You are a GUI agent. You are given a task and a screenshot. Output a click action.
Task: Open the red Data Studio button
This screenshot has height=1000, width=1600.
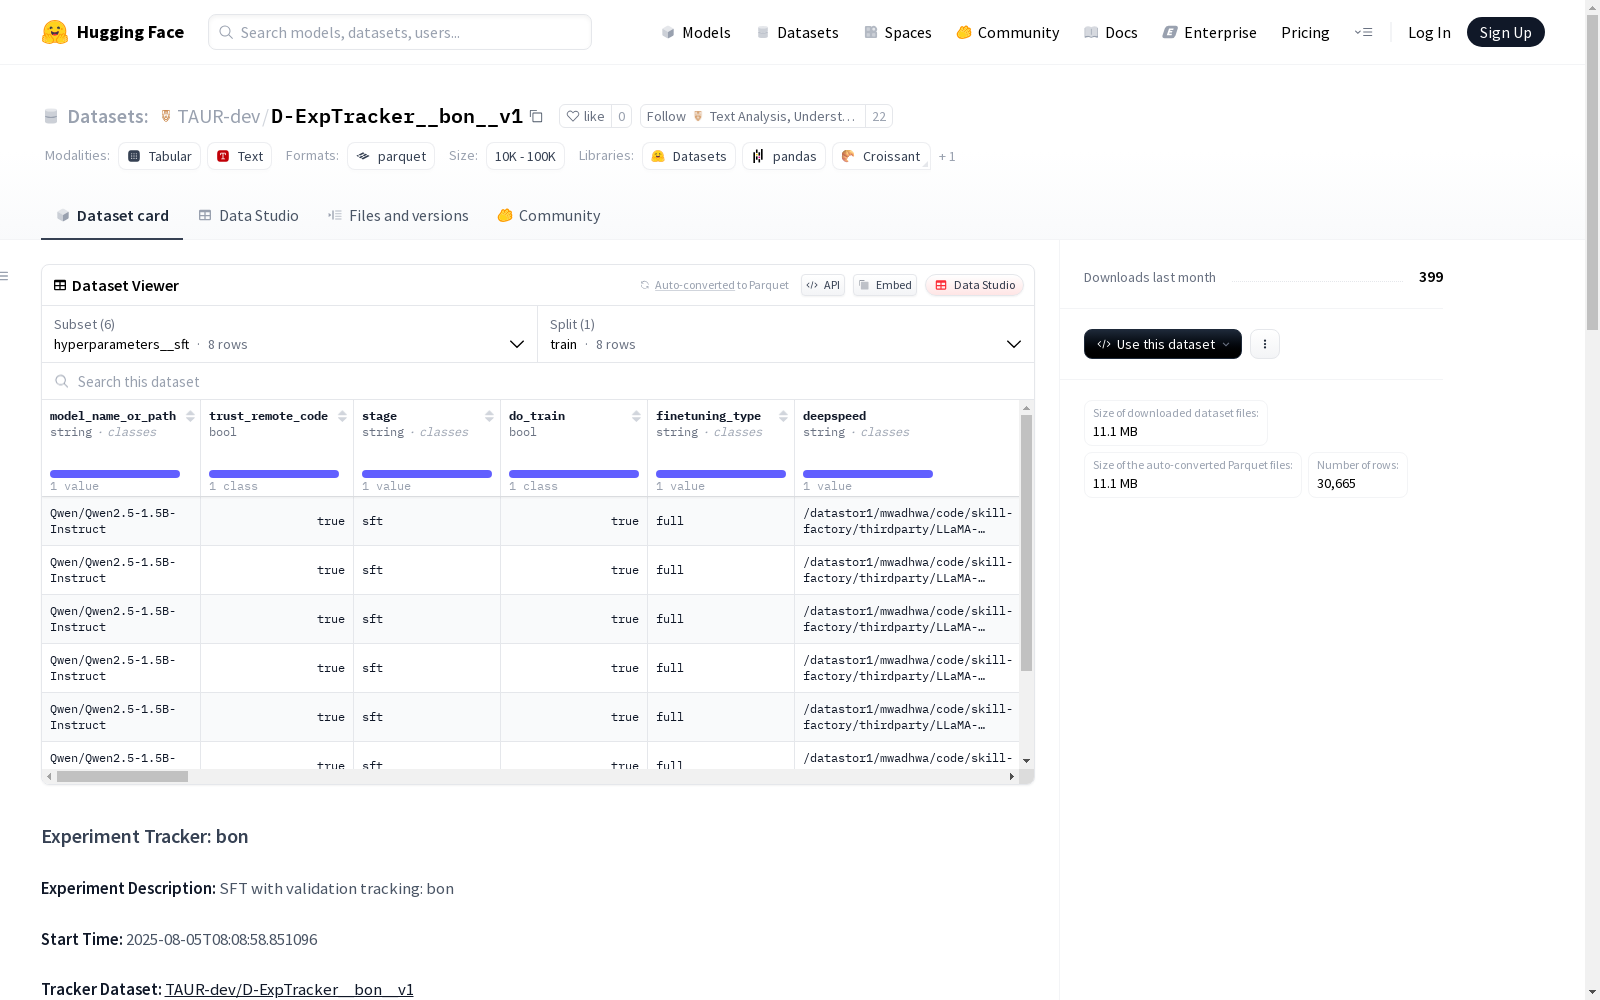pos(975,285)
